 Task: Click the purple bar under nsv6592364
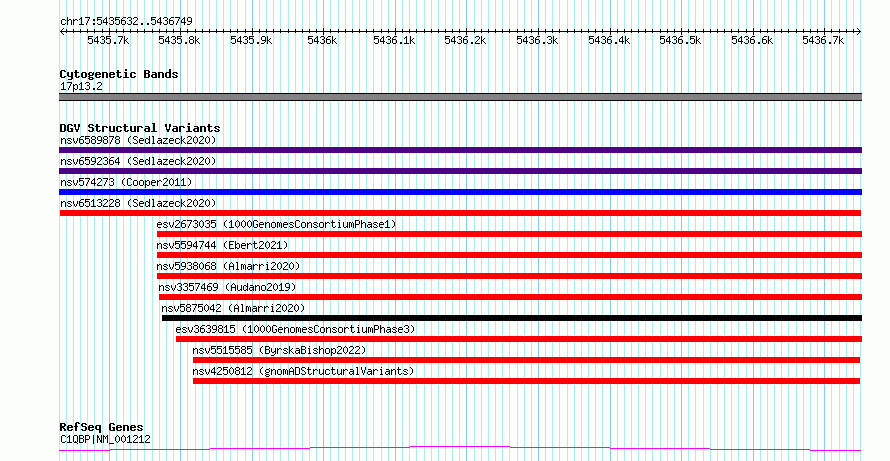pos(460,171)
